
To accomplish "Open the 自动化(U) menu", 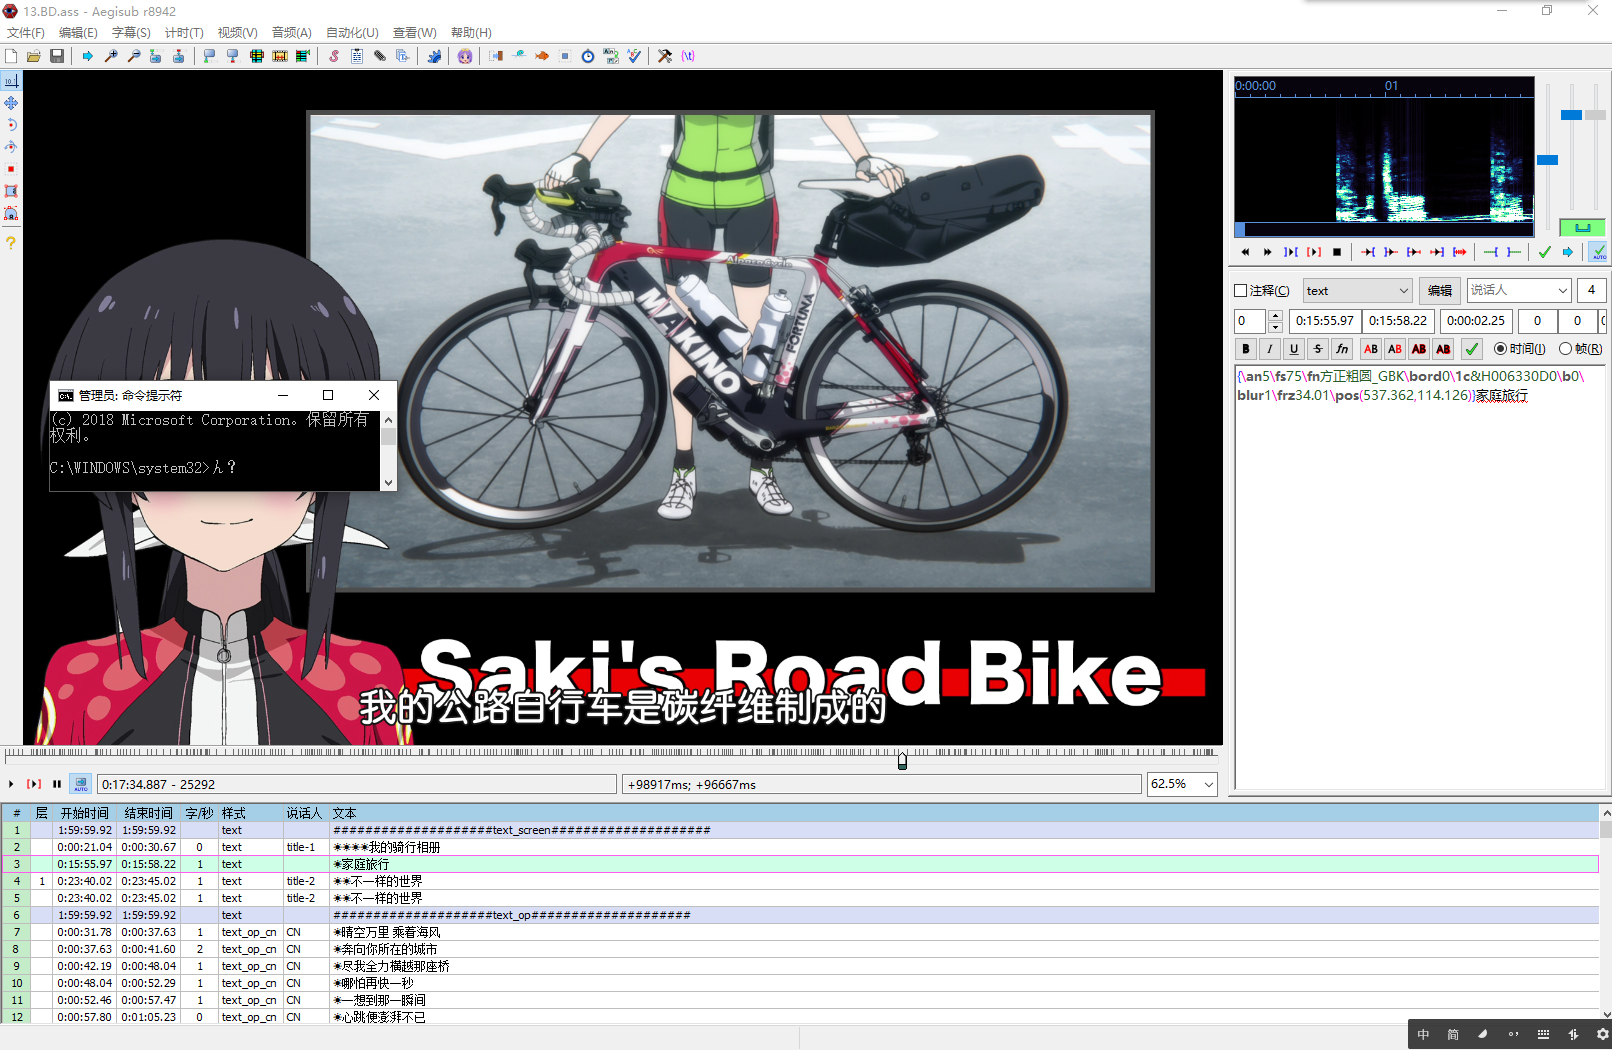I will point(352,33).
